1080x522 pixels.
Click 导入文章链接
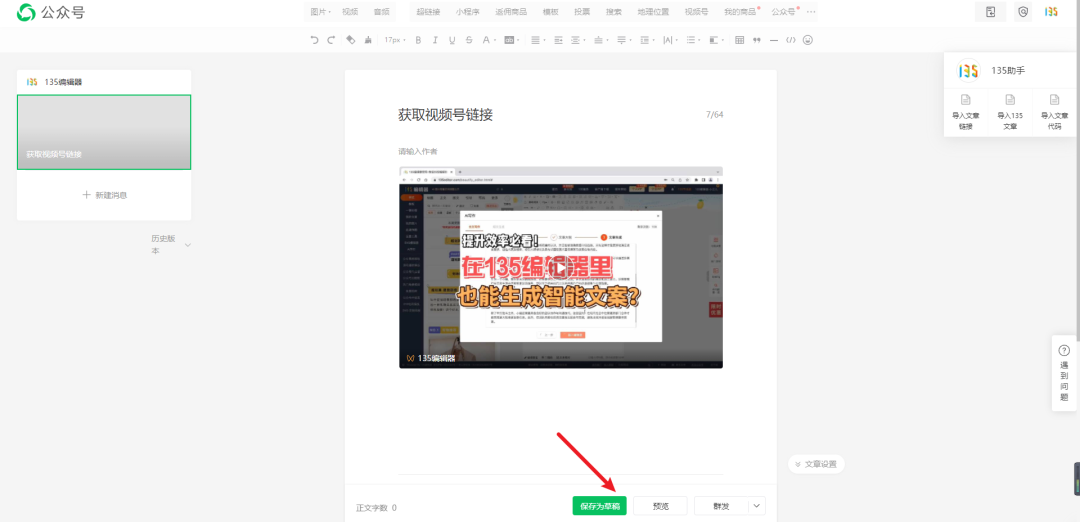coord(966,112)
